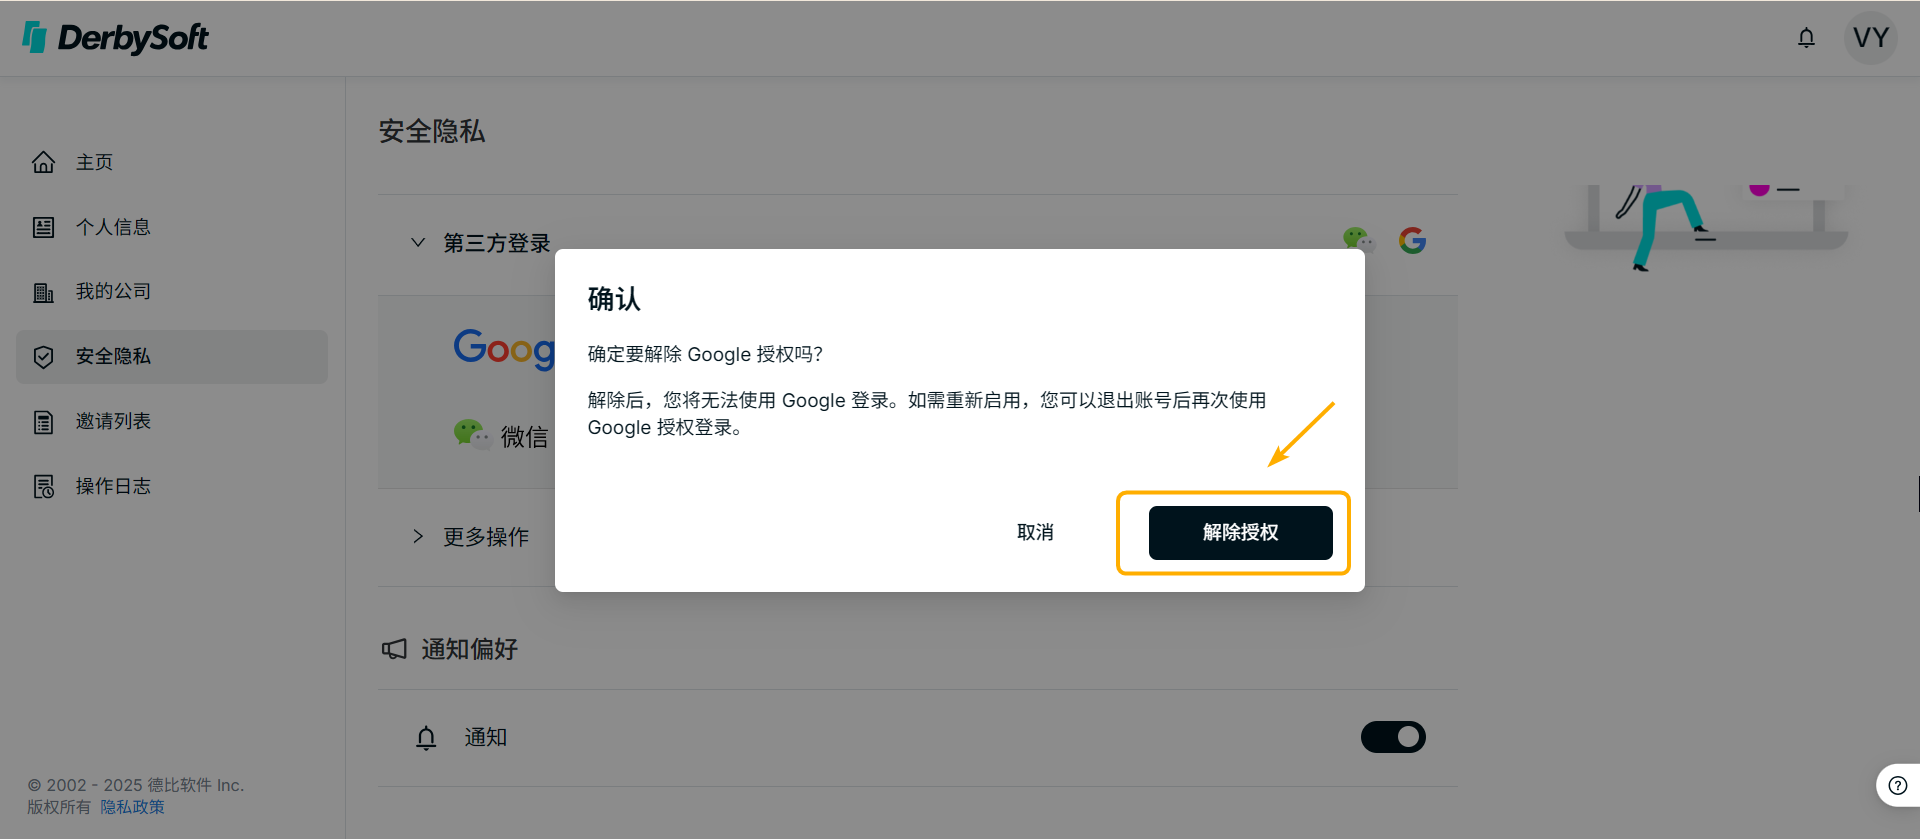1920x839 pixels.
Task: Click the 邀请列表 list icon
Action: click(43, 422)
